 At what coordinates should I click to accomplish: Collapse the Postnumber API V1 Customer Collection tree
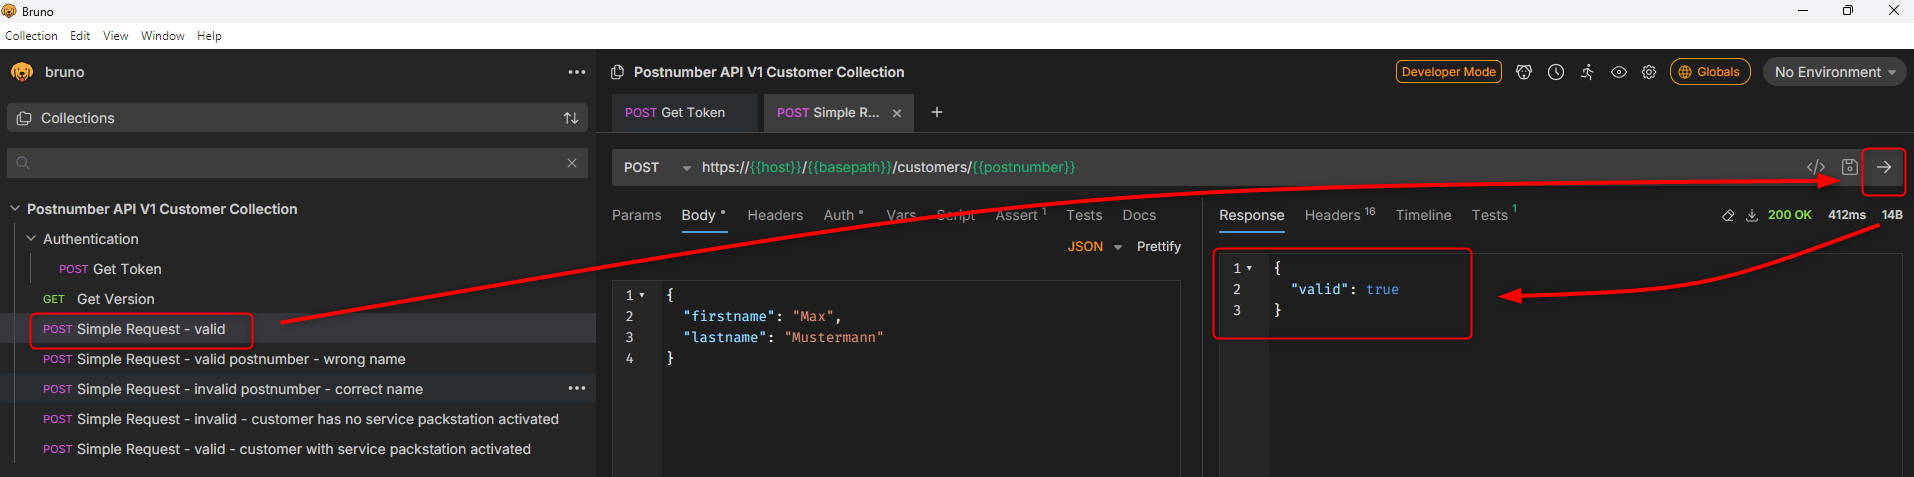(x=15, y=209)
